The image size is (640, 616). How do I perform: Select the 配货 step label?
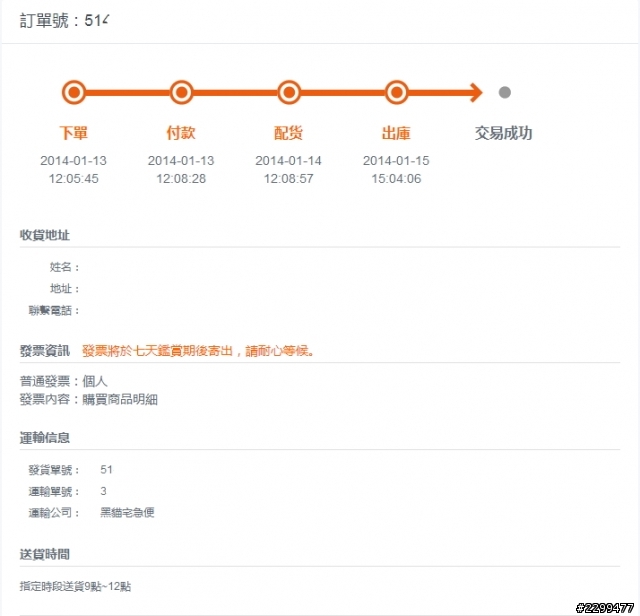pyautogui.click(x=289, y=133)
